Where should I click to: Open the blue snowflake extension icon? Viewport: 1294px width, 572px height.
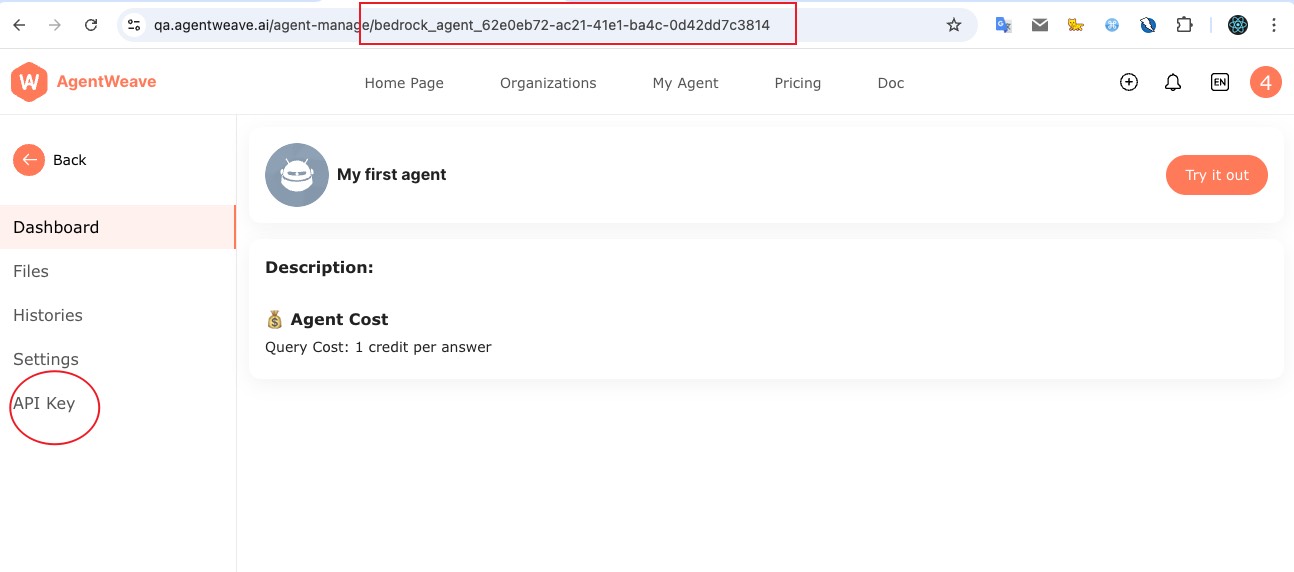point(1112,25)
